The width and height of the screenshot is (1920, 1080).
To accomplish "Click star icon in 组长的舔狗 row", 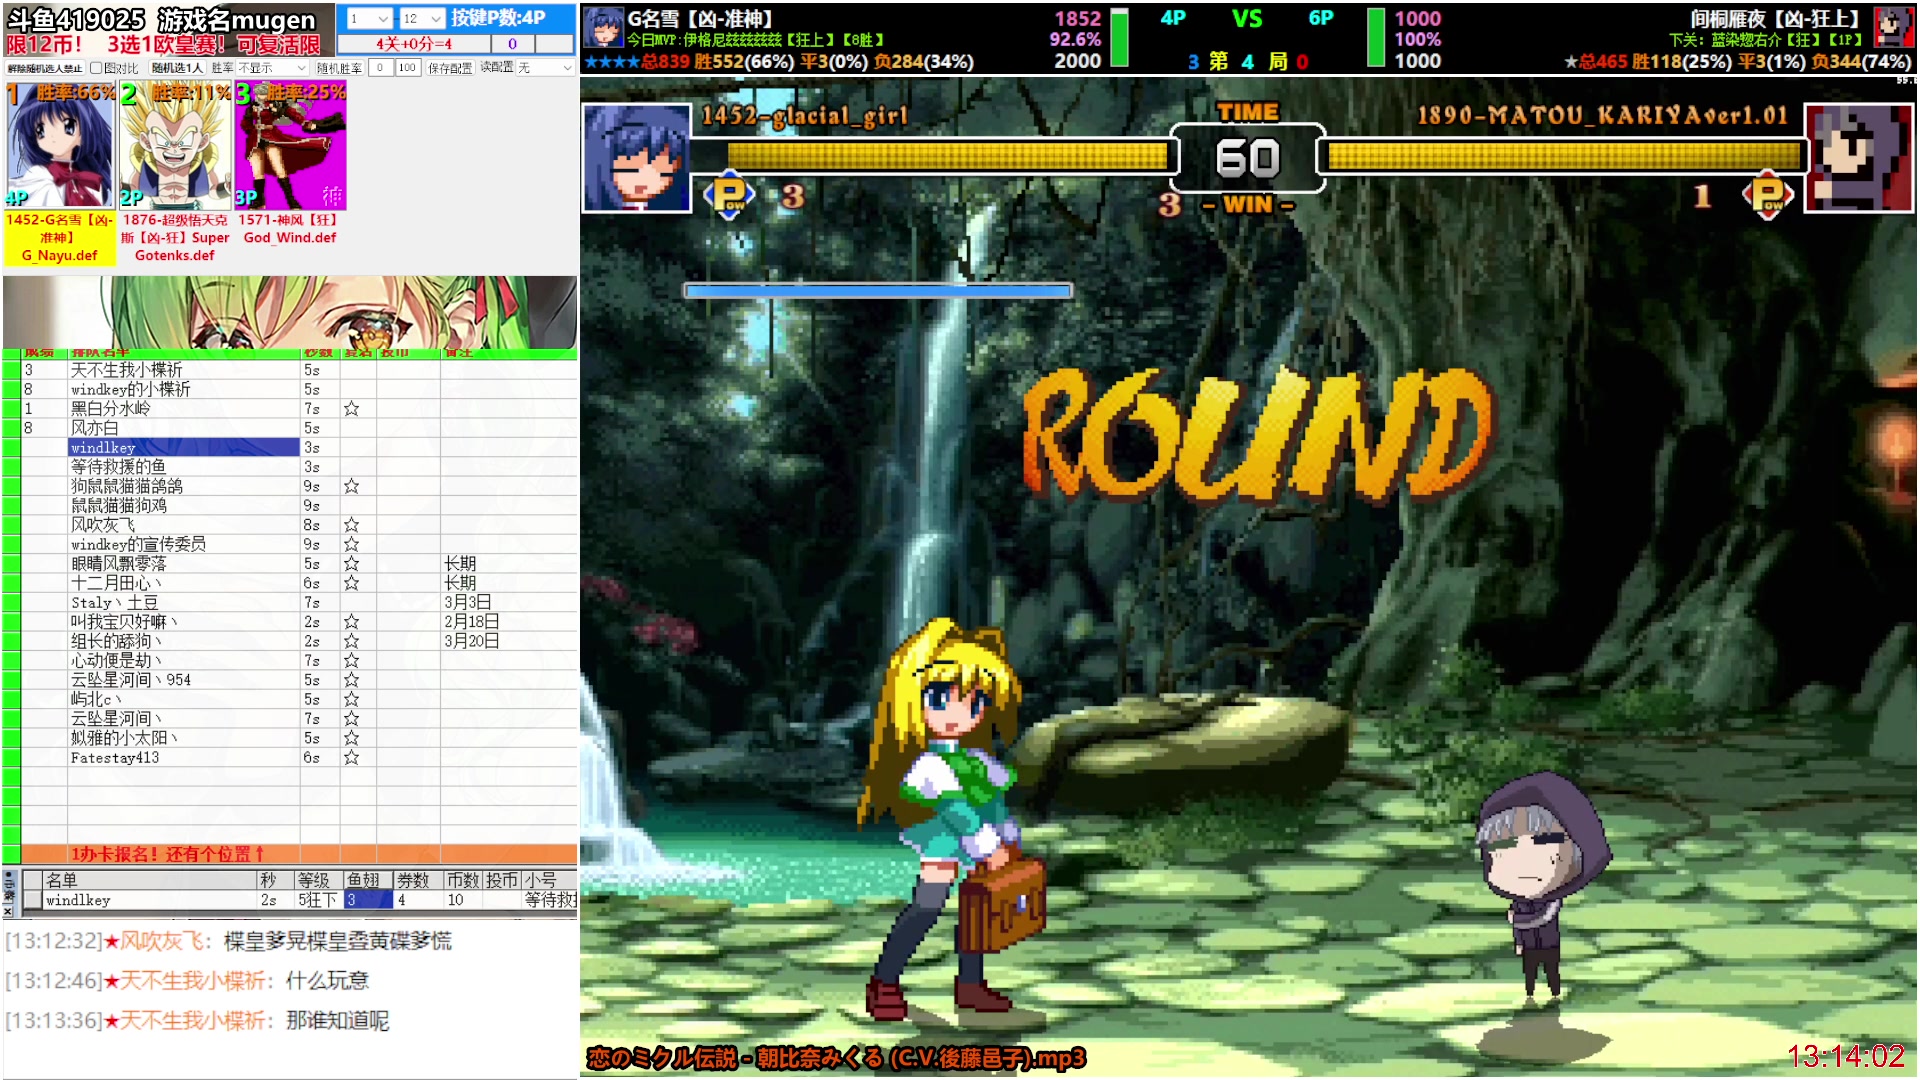I will [351, 641].
